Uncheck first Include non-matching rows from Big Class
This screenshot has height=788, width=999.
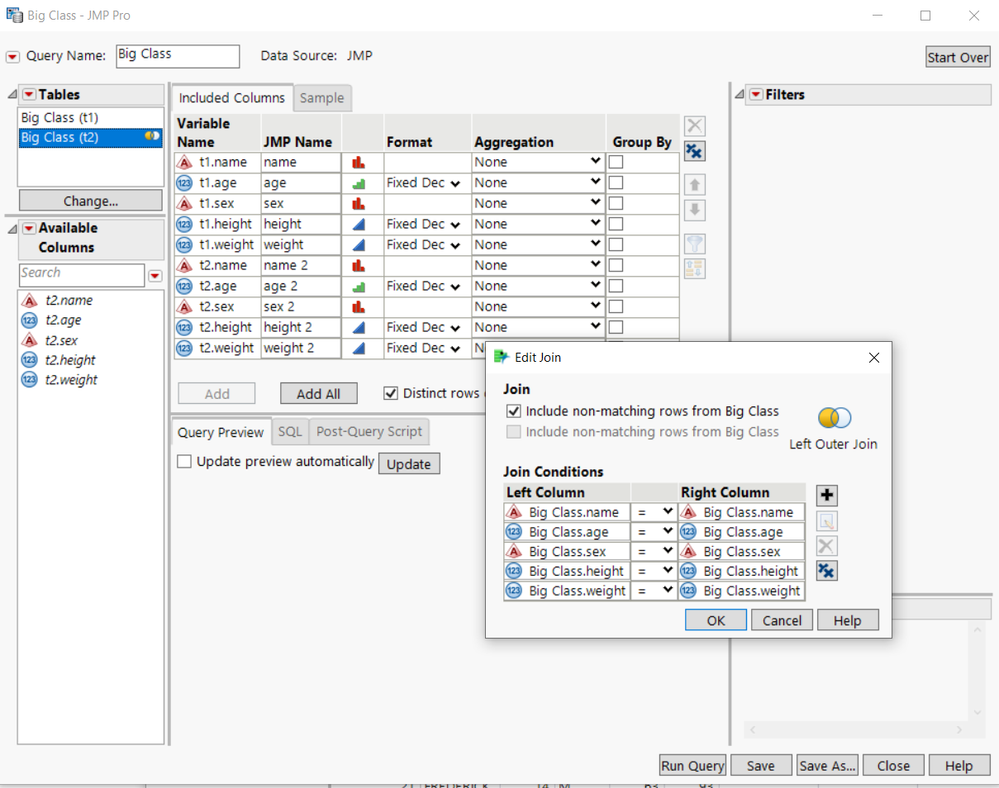pos(514,411)
